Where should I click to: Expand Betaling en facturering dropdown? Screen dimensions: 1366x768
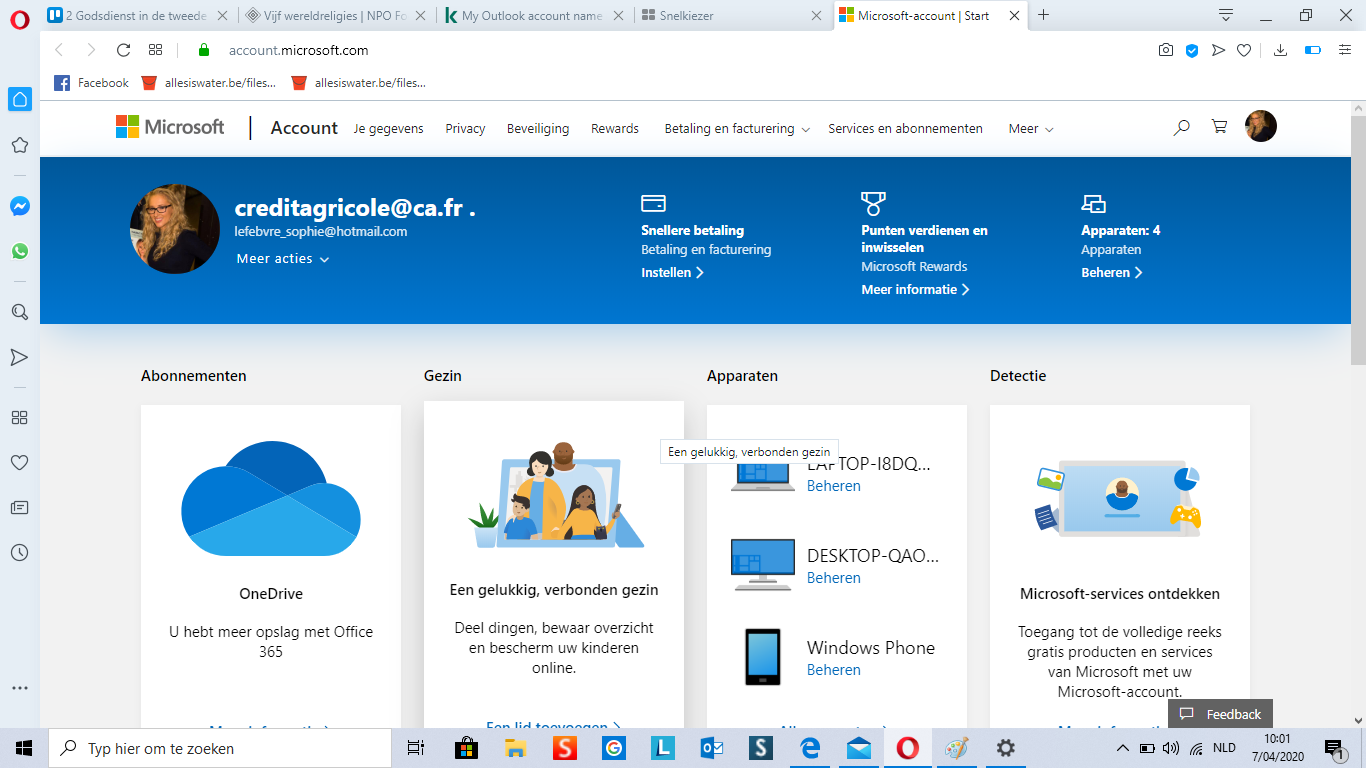coord(737,128)
